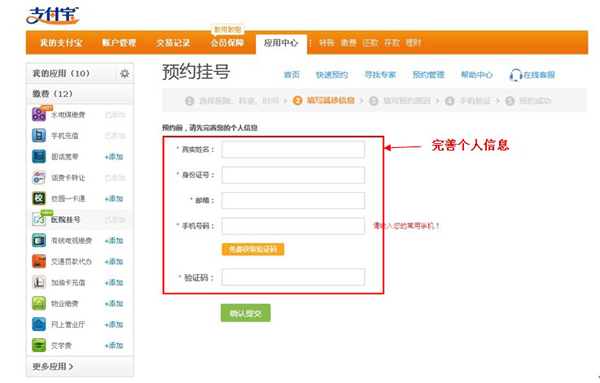Click the 存款 shortcut in the orange bar
The height and width of the screenshot is (383, 600).
[x=391, y=43]
